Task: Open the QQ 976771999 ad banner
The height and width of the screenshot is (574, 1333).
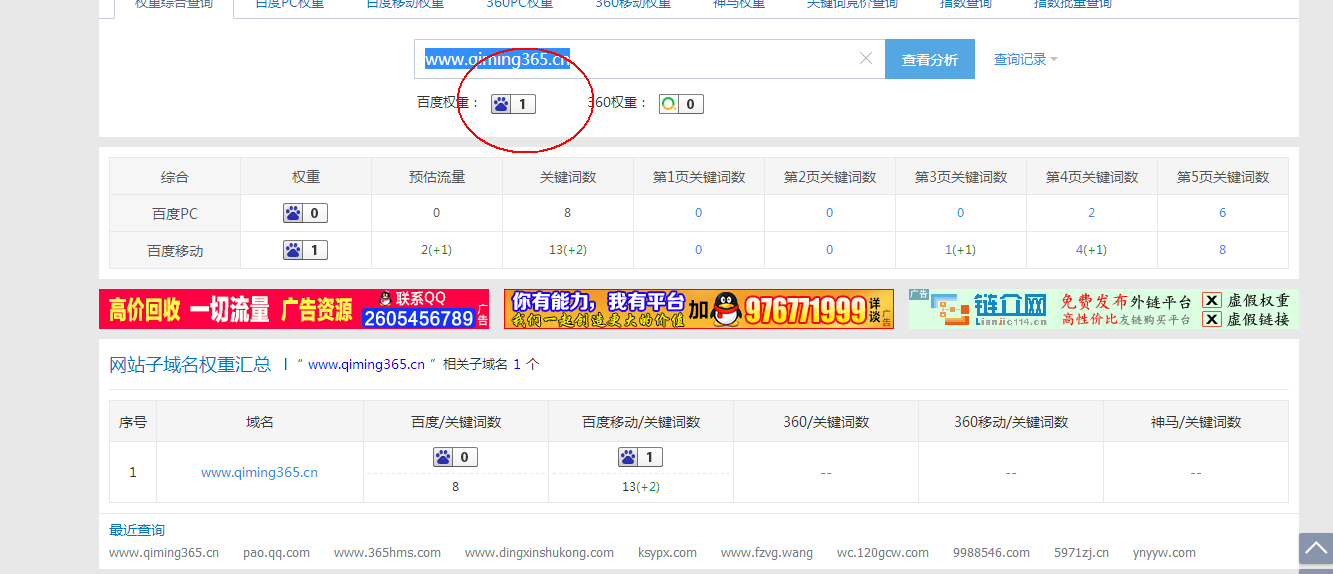Action: (699, 309)
